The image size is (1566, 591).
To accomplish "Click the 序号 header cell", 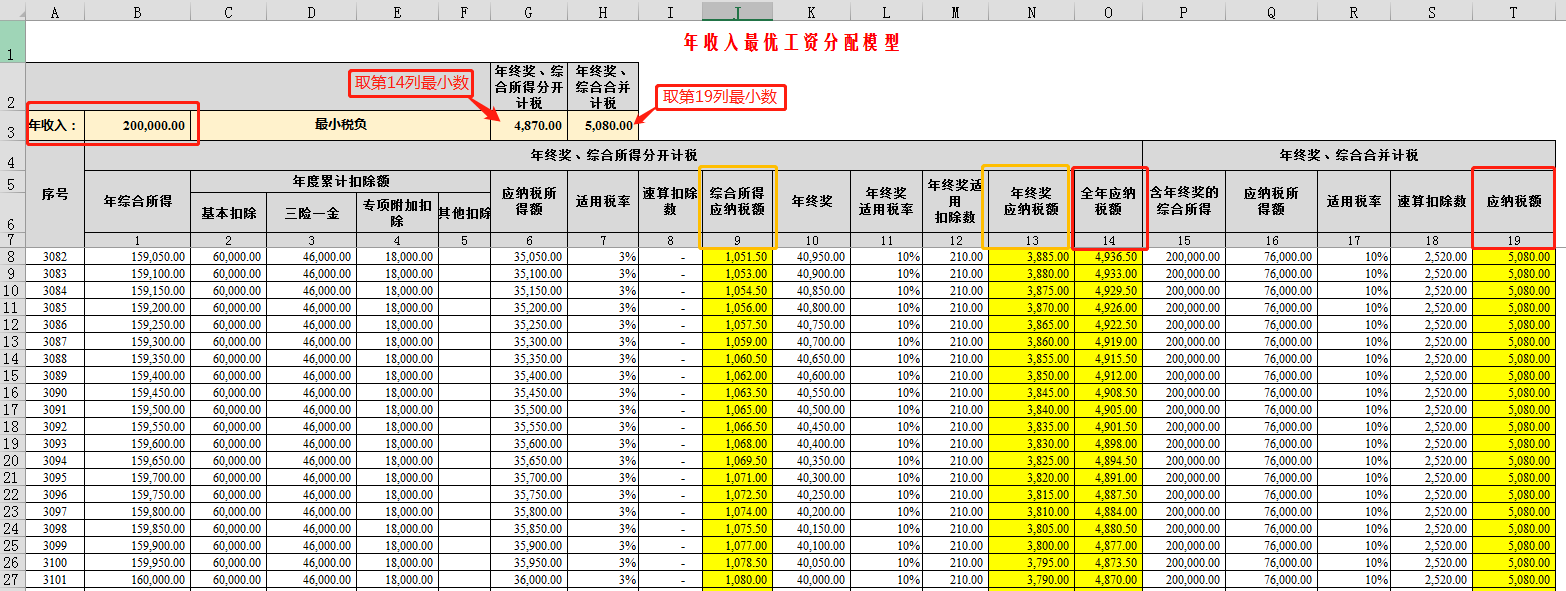I will (54, 194).
